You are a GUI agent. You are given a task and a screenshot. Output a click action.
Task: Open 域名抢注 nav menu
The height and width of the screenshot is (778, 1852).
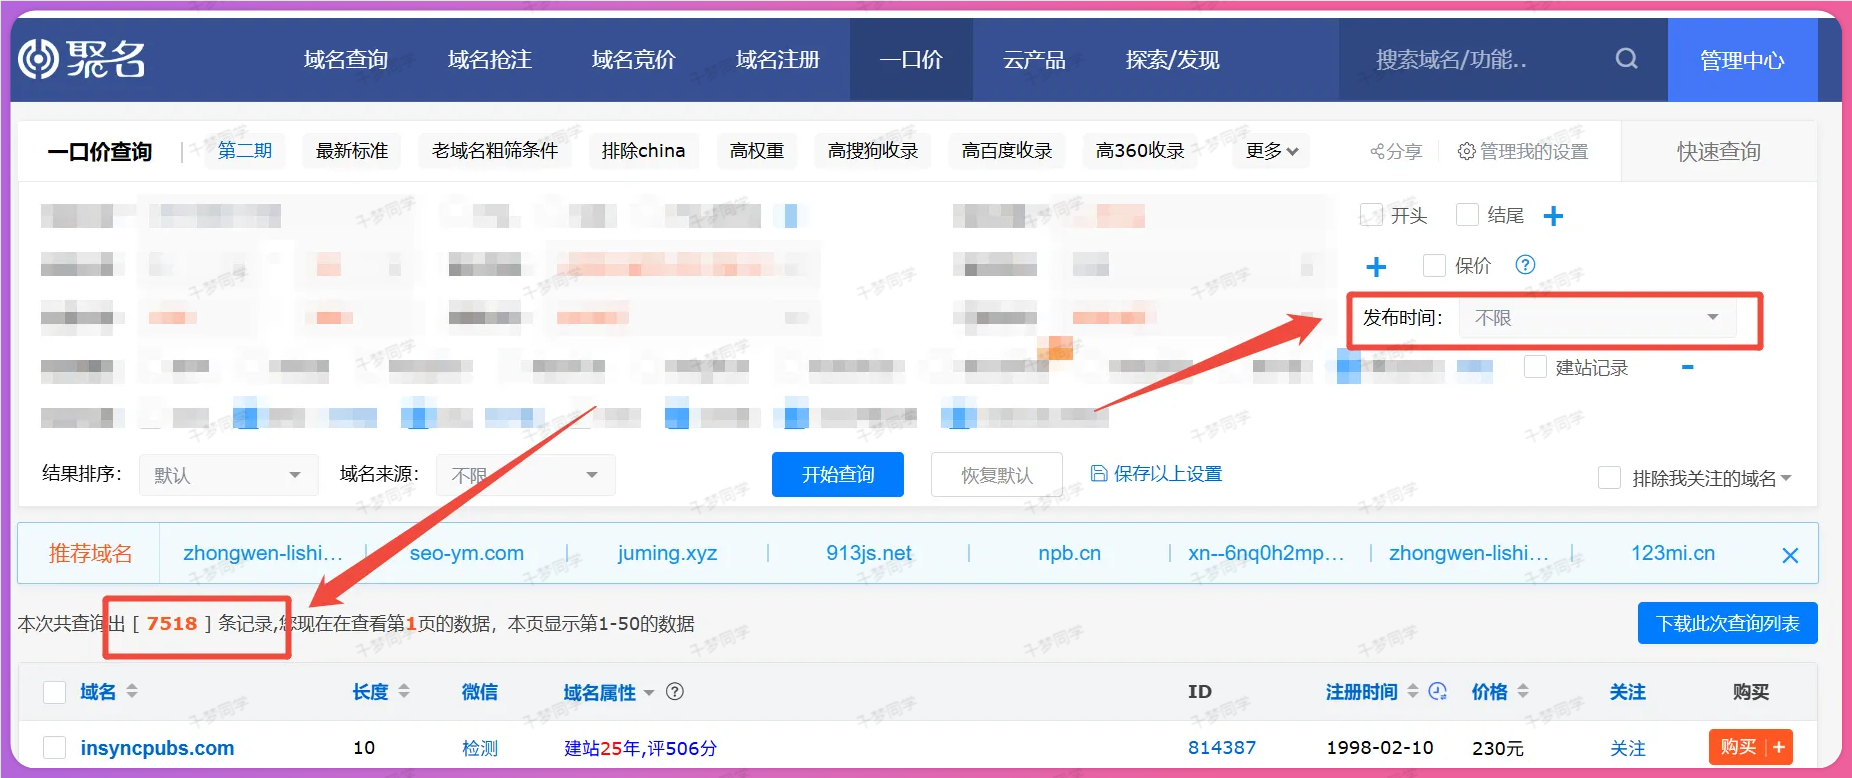[x=490, y=60]
